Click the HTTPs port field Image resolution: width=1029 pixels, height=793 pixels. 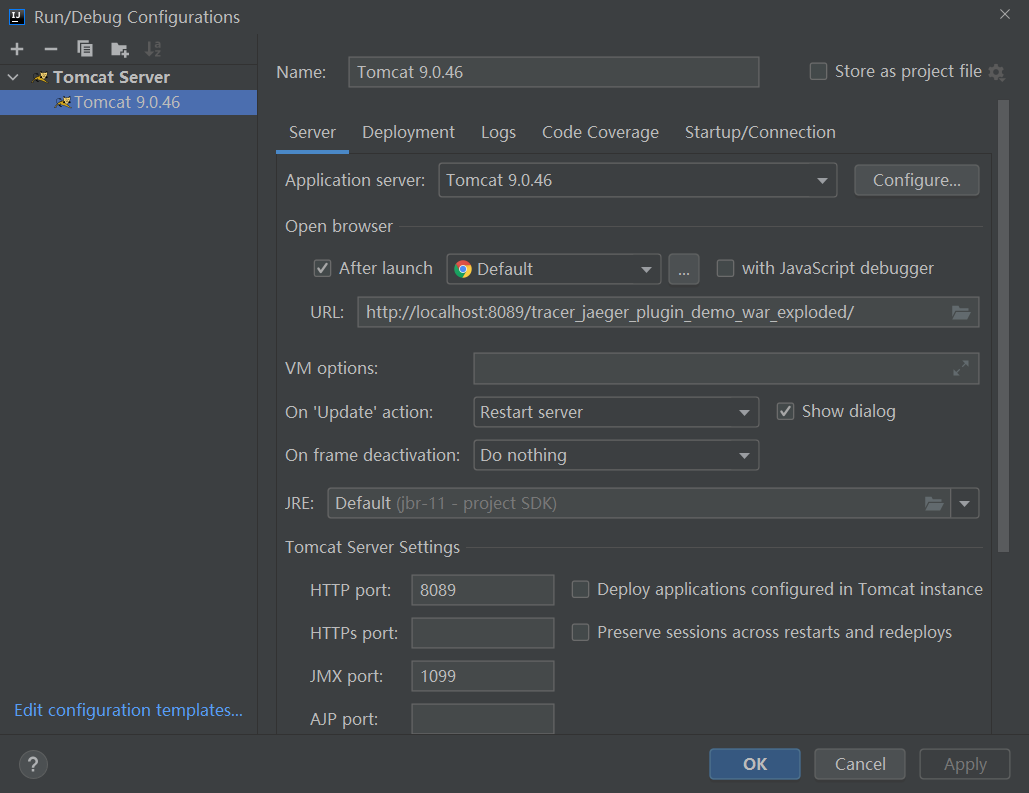click(482, 633)
